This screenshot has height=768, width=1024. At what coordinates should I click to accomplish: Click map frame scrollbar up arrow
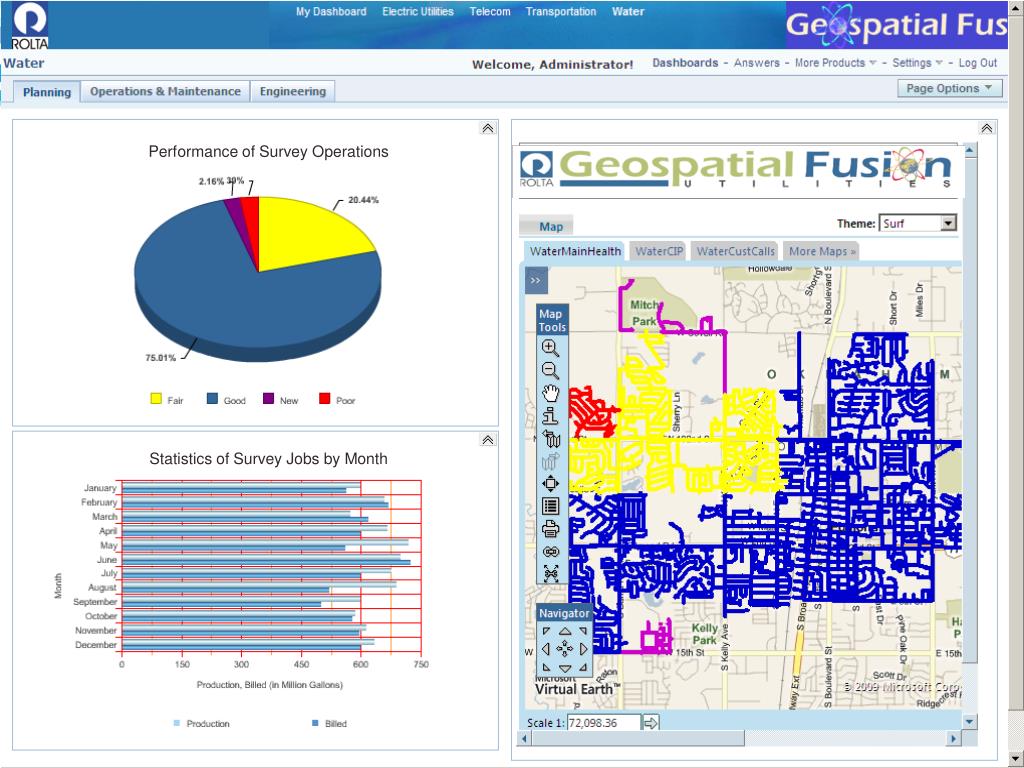point(970,151)
